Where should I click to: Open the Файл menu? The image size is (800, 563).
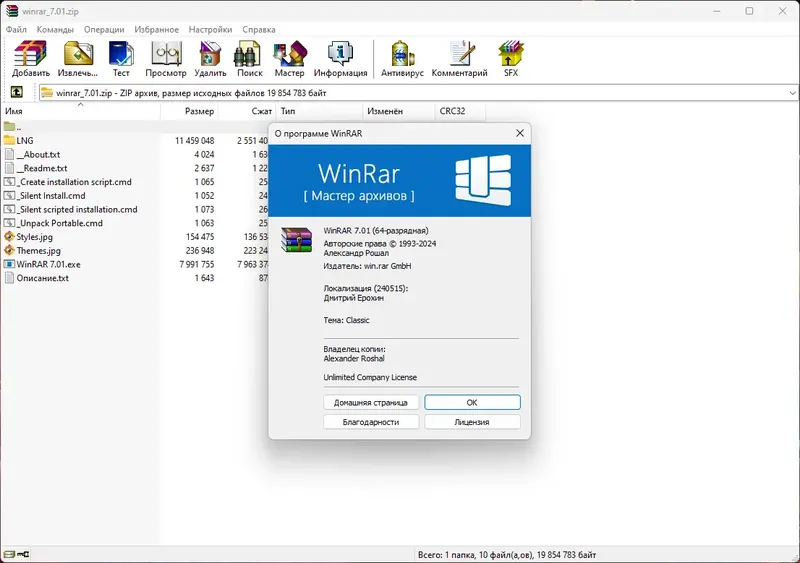click(x=16, y=30)
